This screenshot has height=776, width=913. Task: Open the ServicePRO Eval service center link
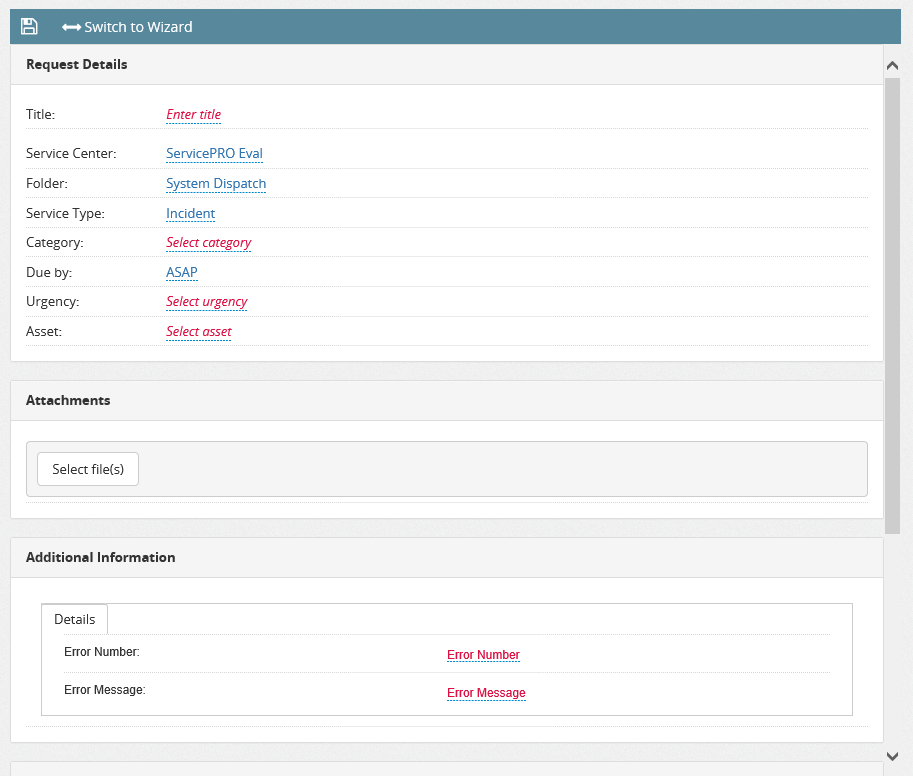(214, 153)
